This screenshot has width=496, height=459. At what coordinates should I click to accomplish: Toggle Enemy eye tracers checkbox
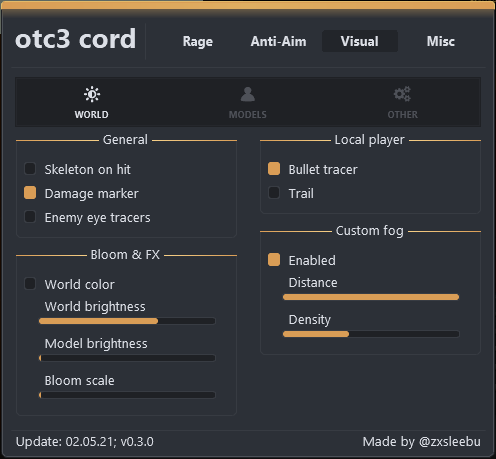[x=30, y=217]
